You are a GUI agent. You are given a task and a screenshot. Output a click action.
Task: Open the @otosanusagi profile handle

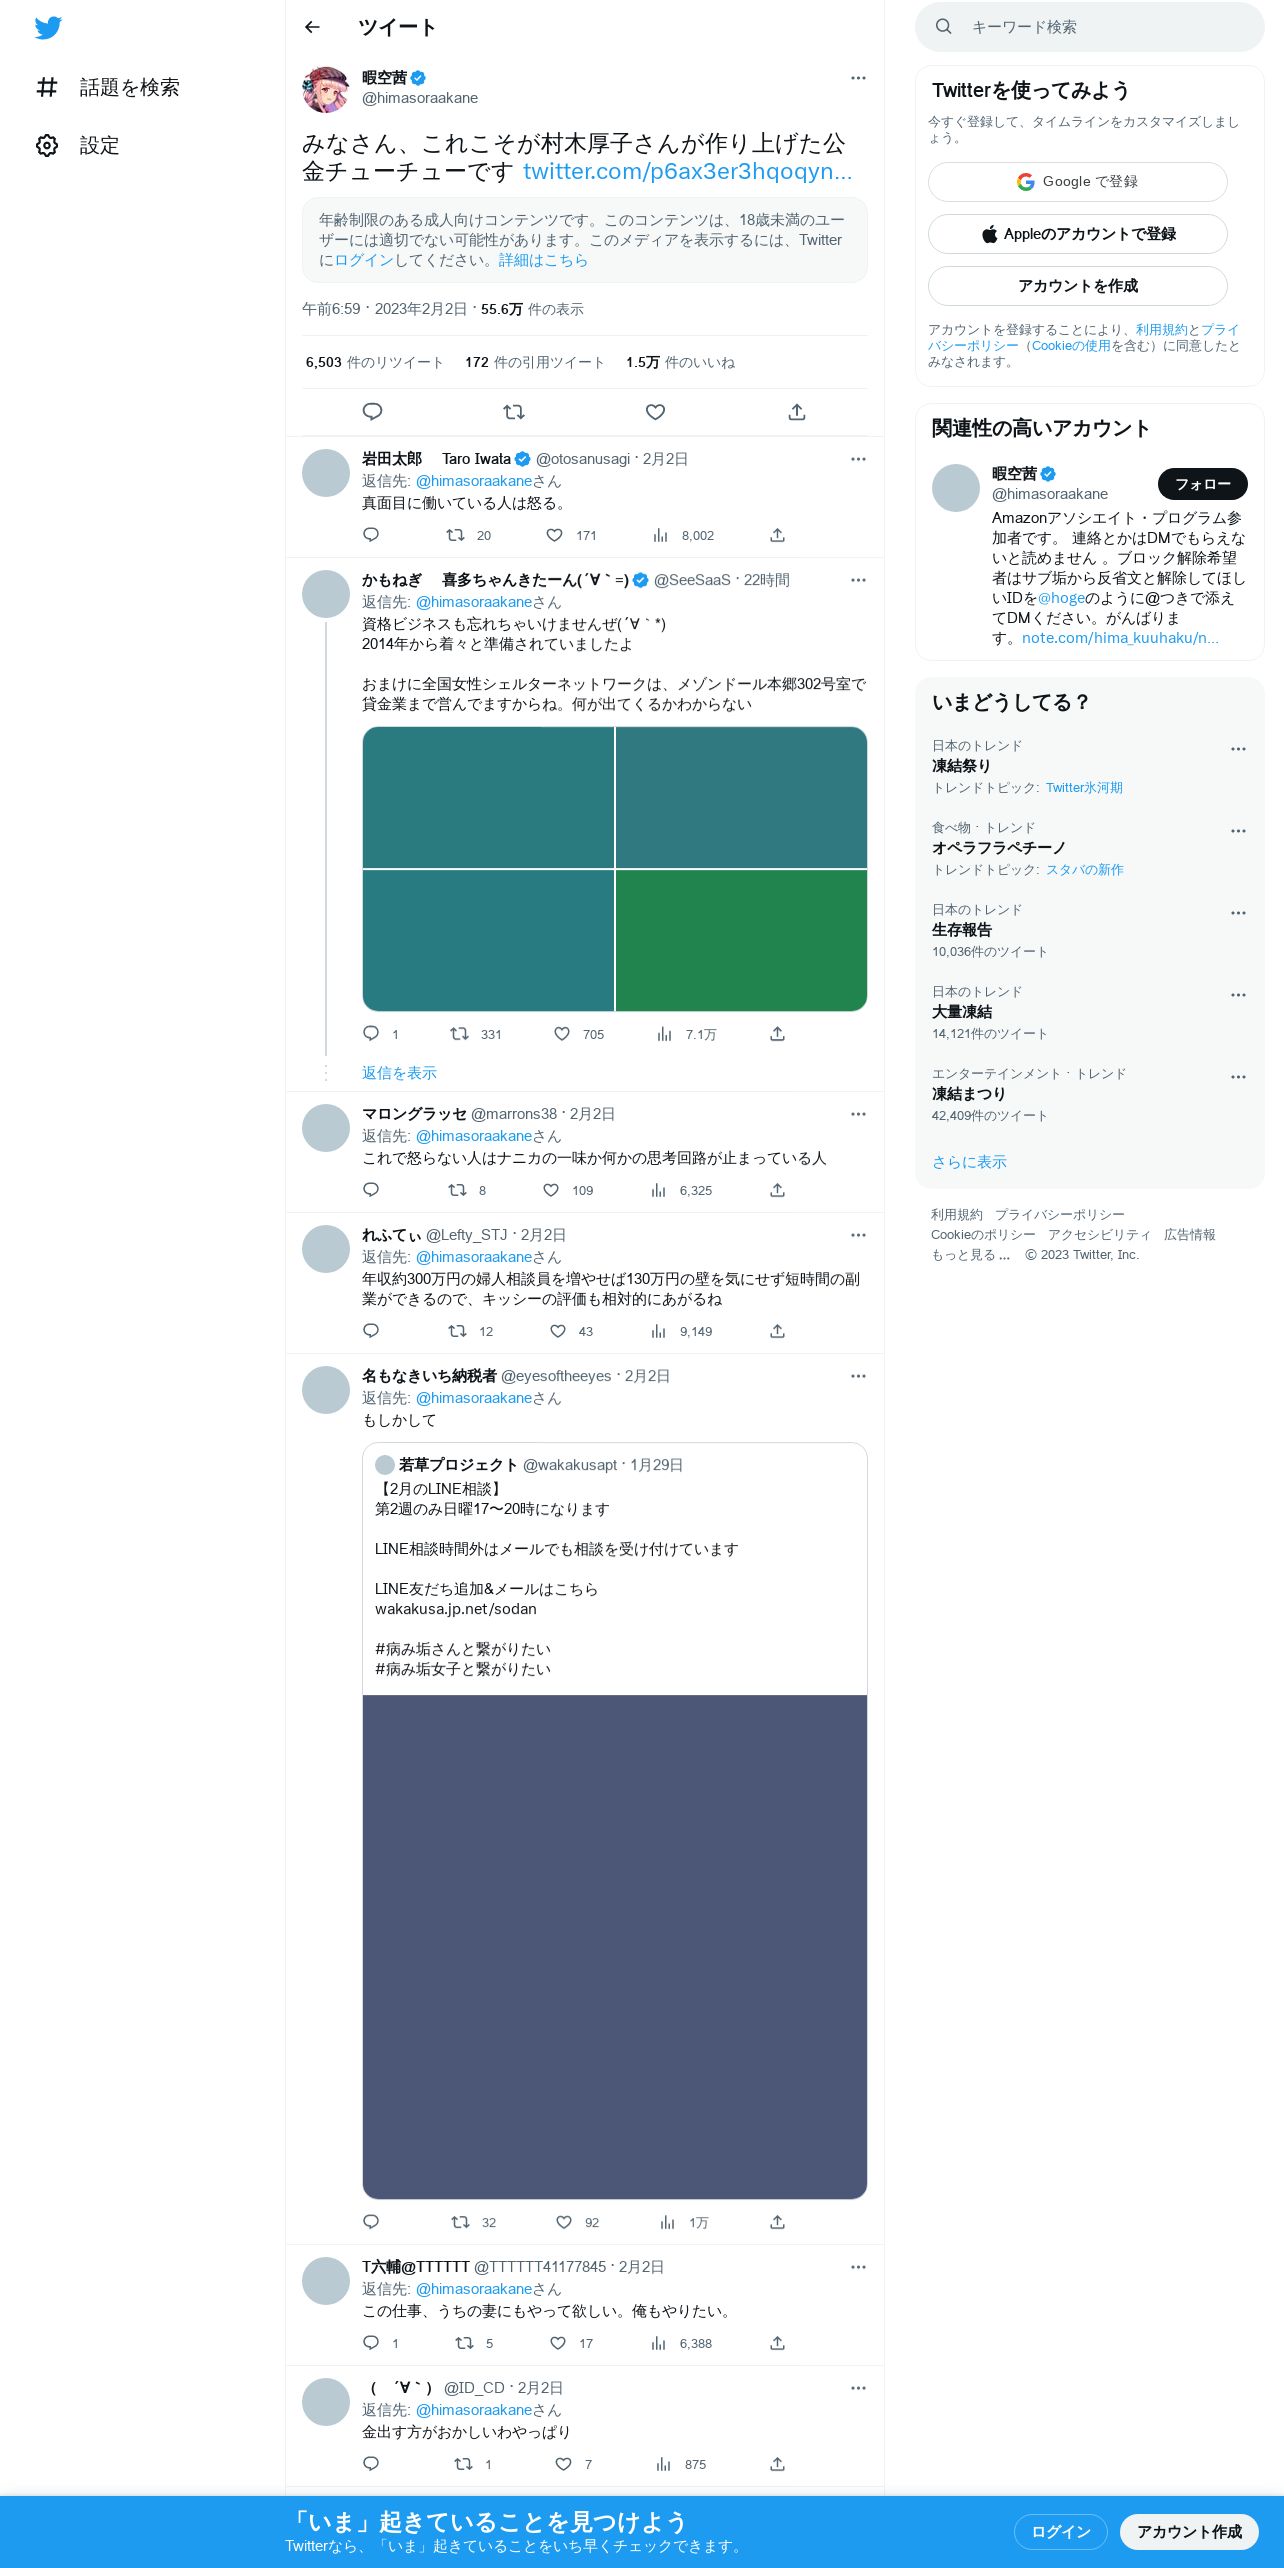click(x=583, y=459)
